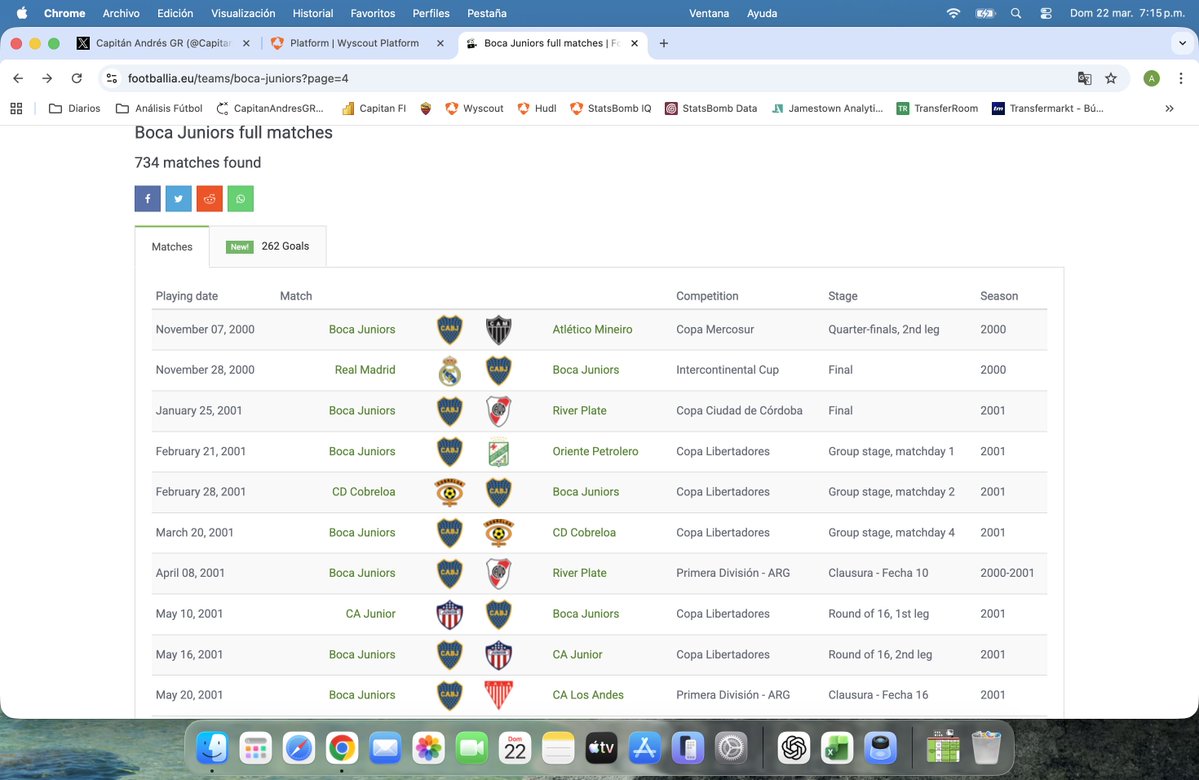Click Atlético Mineiro crest icon

click(499, 330)
